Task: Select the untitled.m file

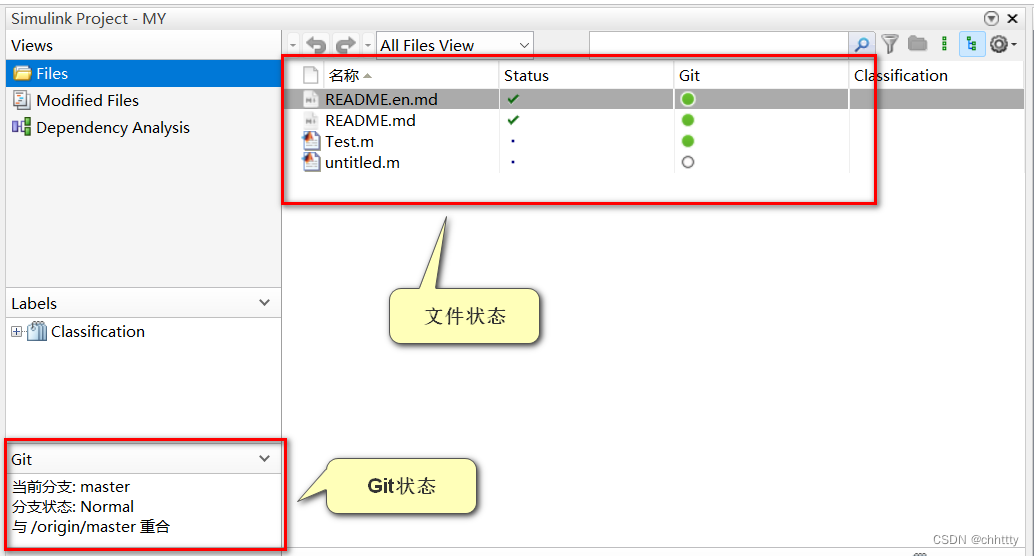Action: coord(362,163)
